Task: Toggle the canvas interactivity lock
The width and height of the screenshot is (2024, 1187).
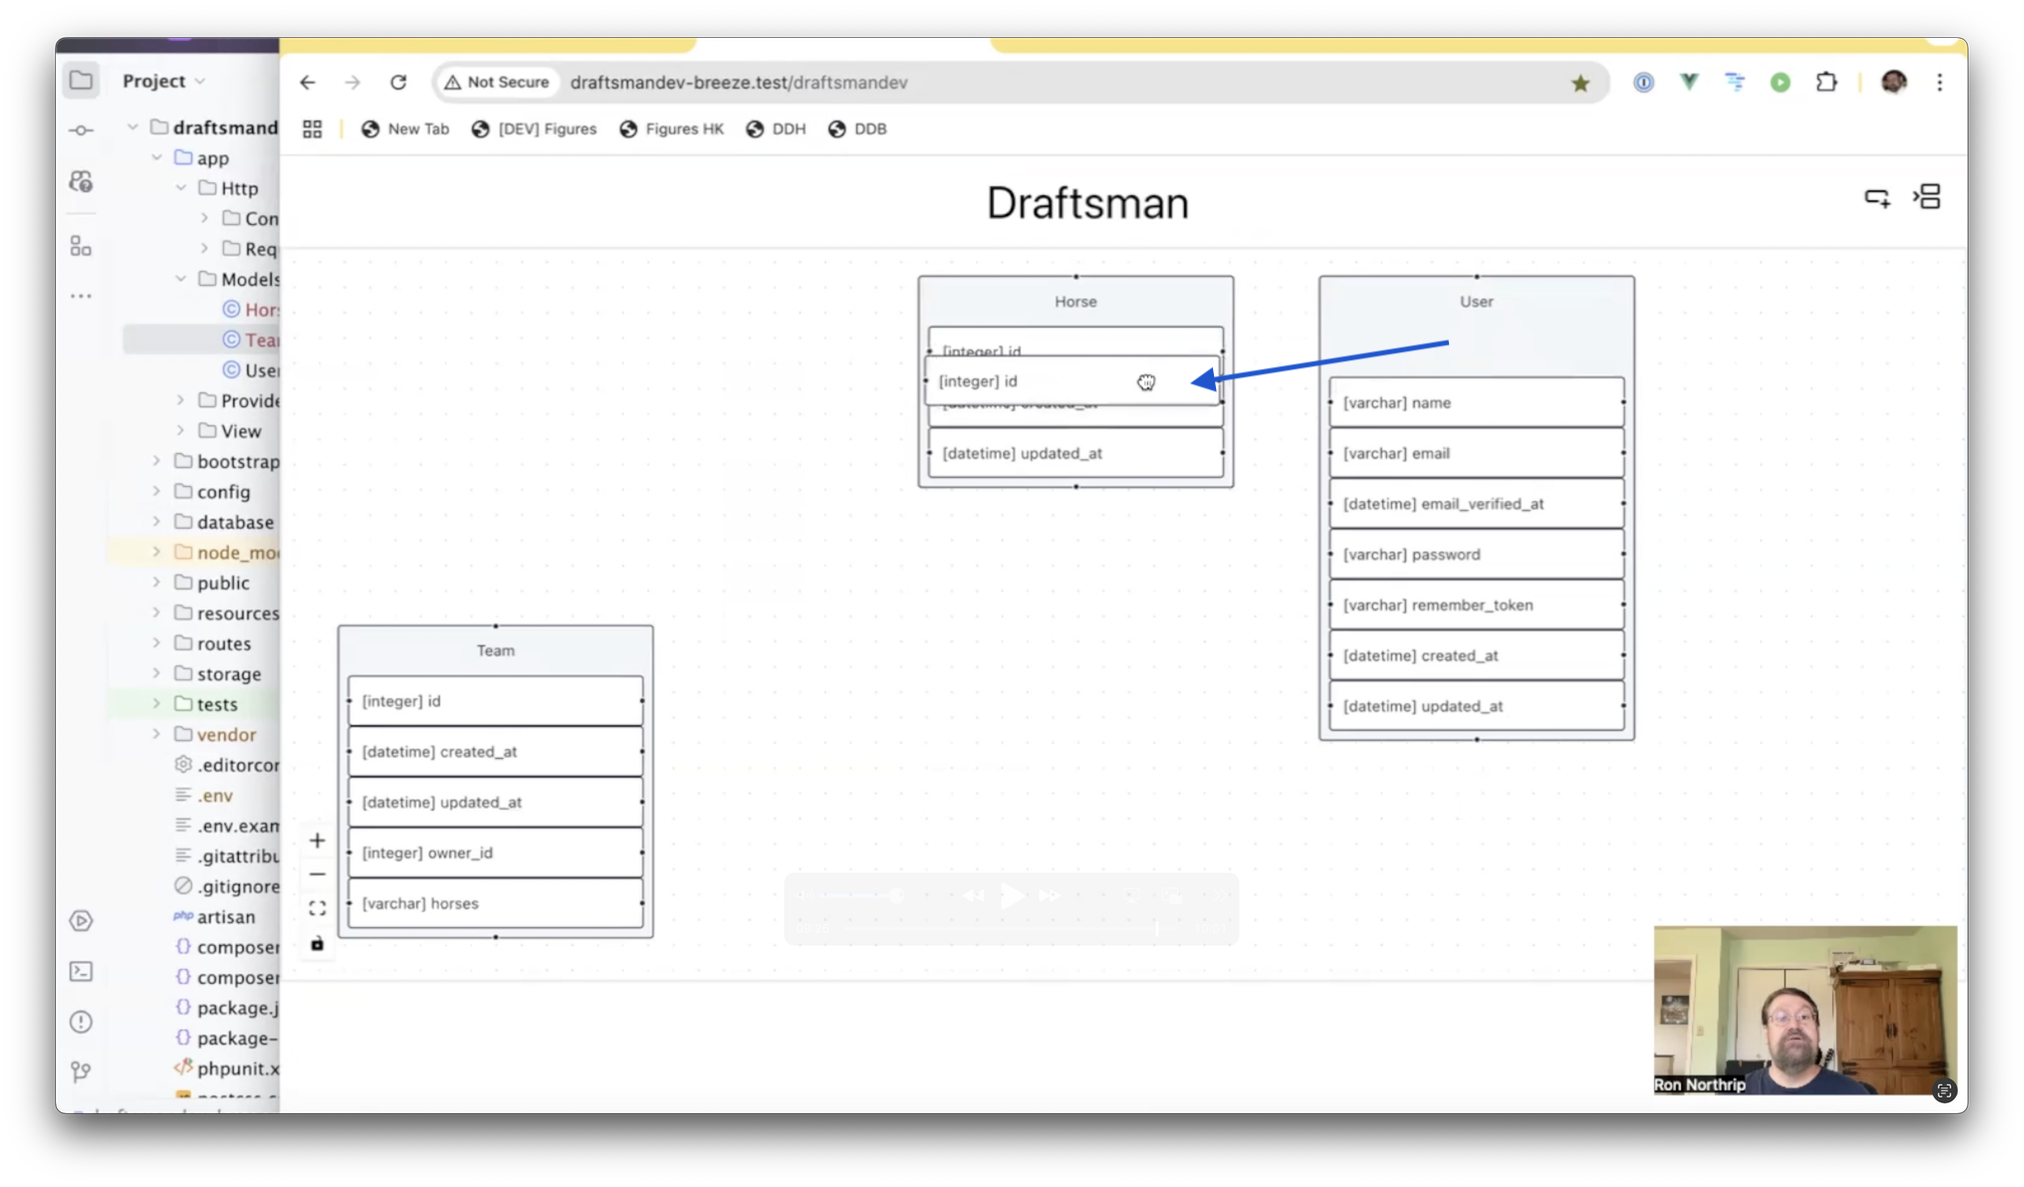Action: coord(317,943)
